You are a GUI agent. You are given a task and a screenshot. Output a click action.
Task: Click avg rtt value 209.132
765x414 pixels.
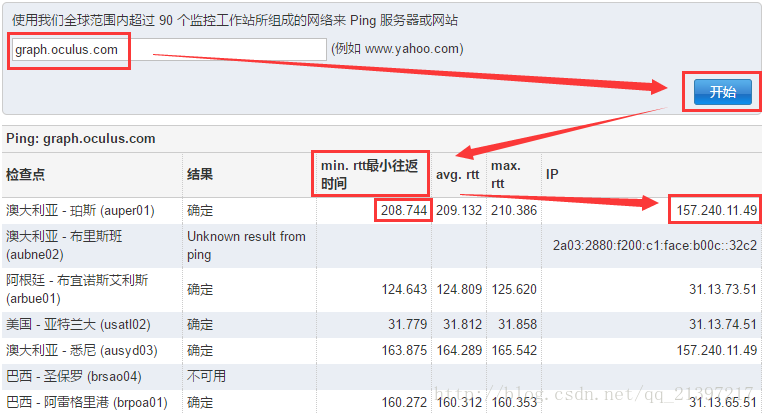pyautogui.click(x=459, y=210)
